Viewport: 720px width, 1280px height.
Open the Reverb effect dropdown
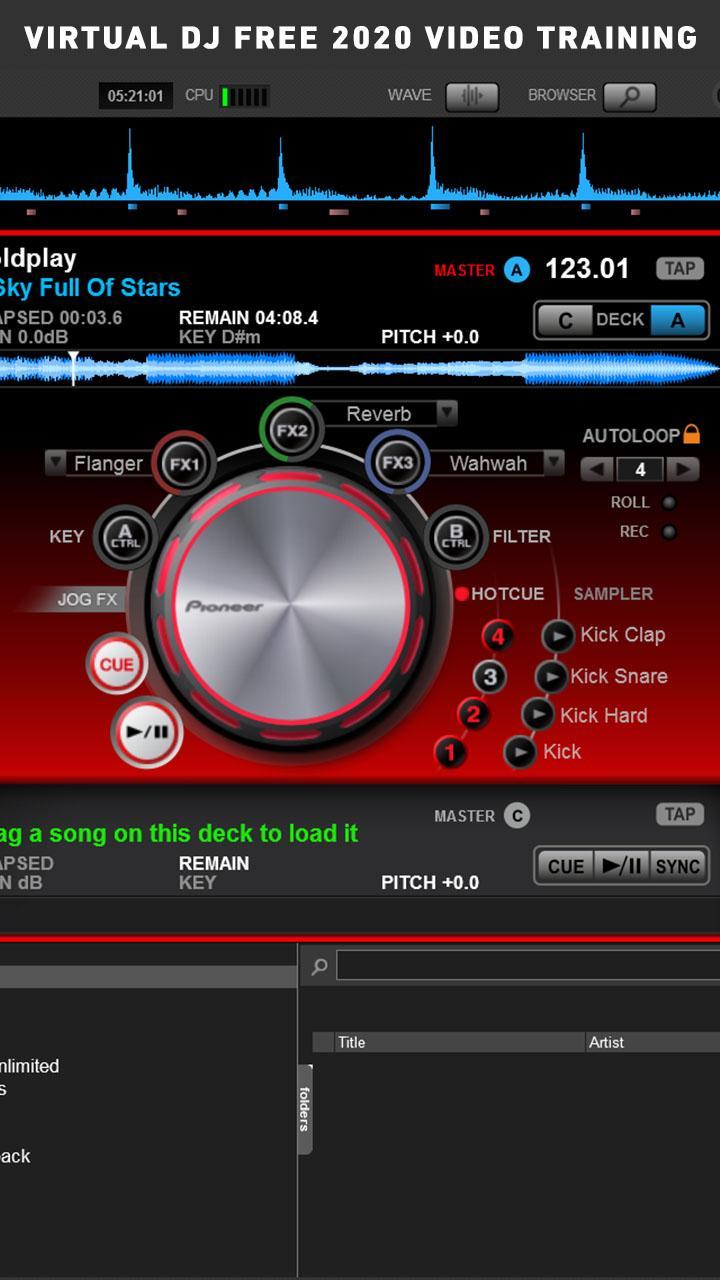[x=447, y=413]
